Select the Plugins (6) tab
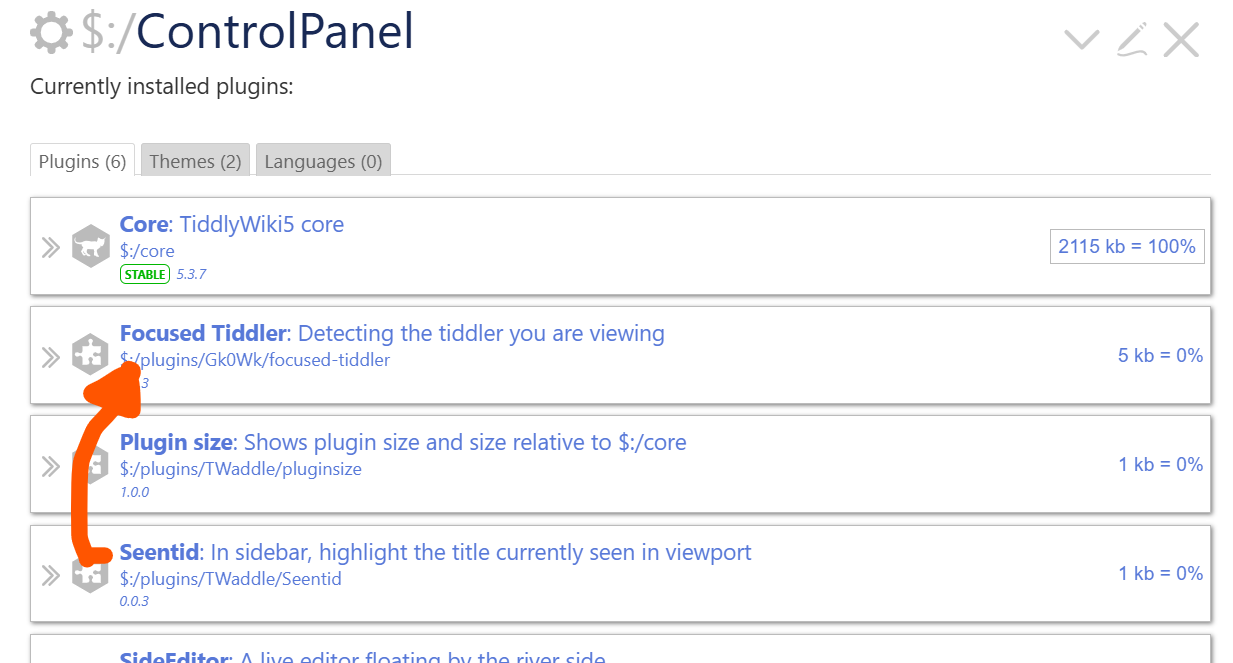This screenshot has width=1233, height=663. [x=82, y=161]
